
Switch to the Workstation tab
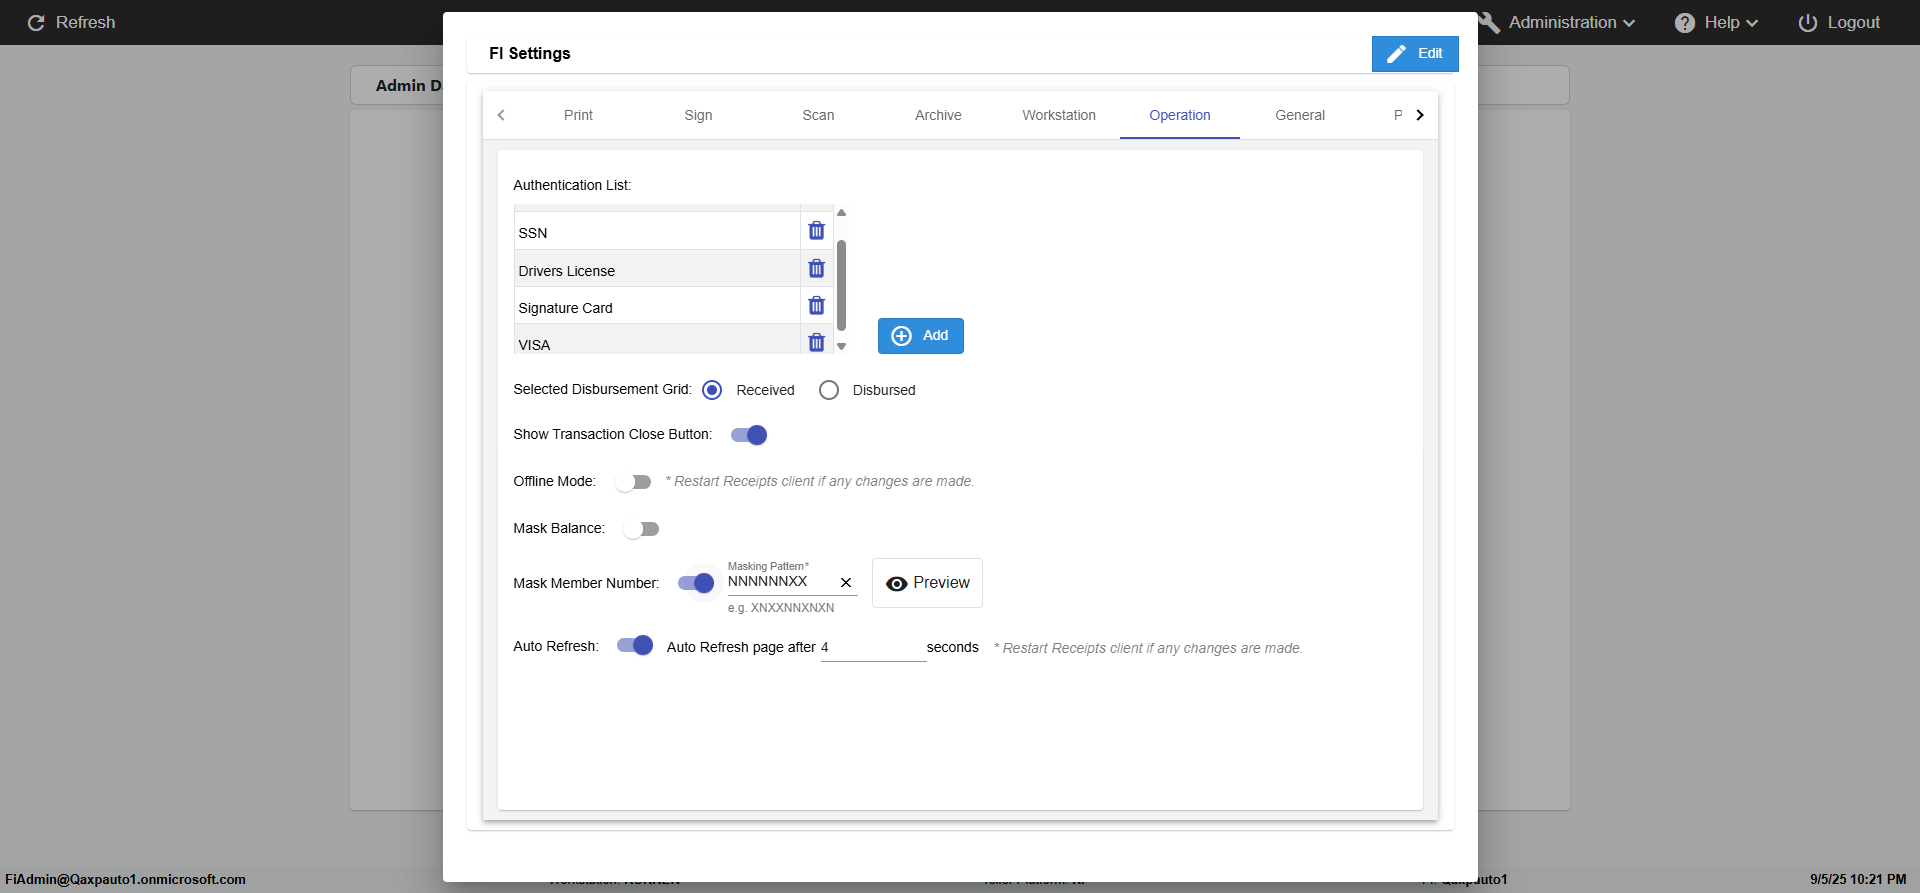click(1058, 115)
